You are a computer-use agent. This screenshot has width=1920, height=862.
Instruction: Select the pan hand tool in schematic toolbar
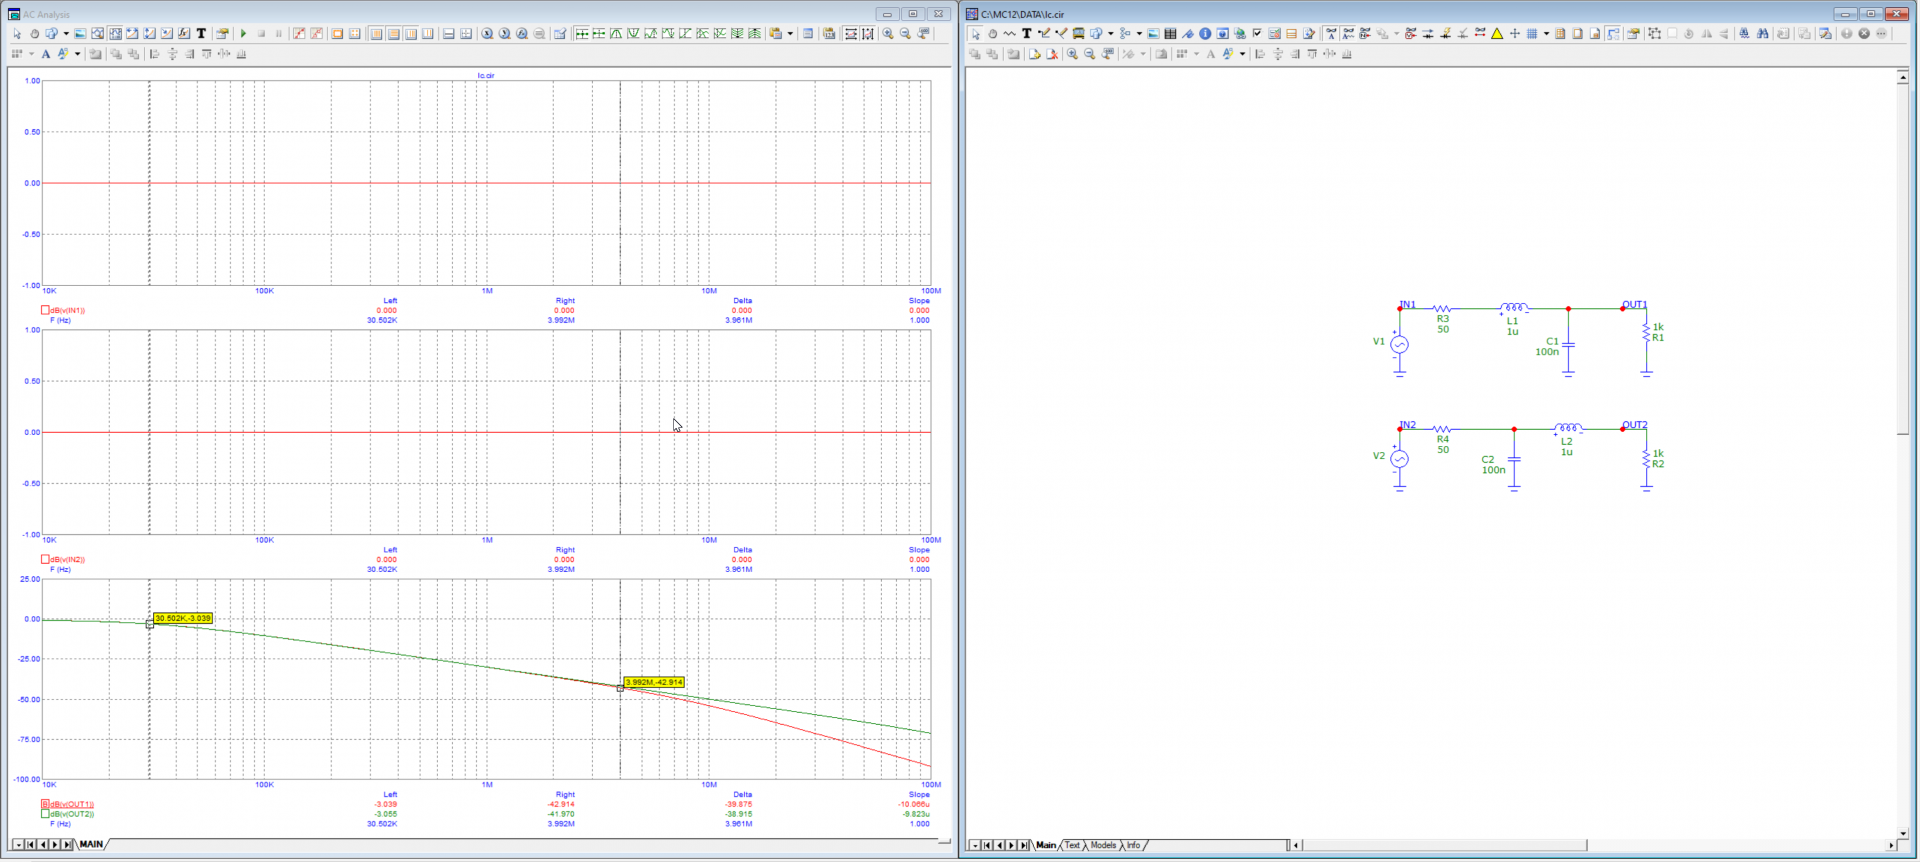(x=992, y=33)
